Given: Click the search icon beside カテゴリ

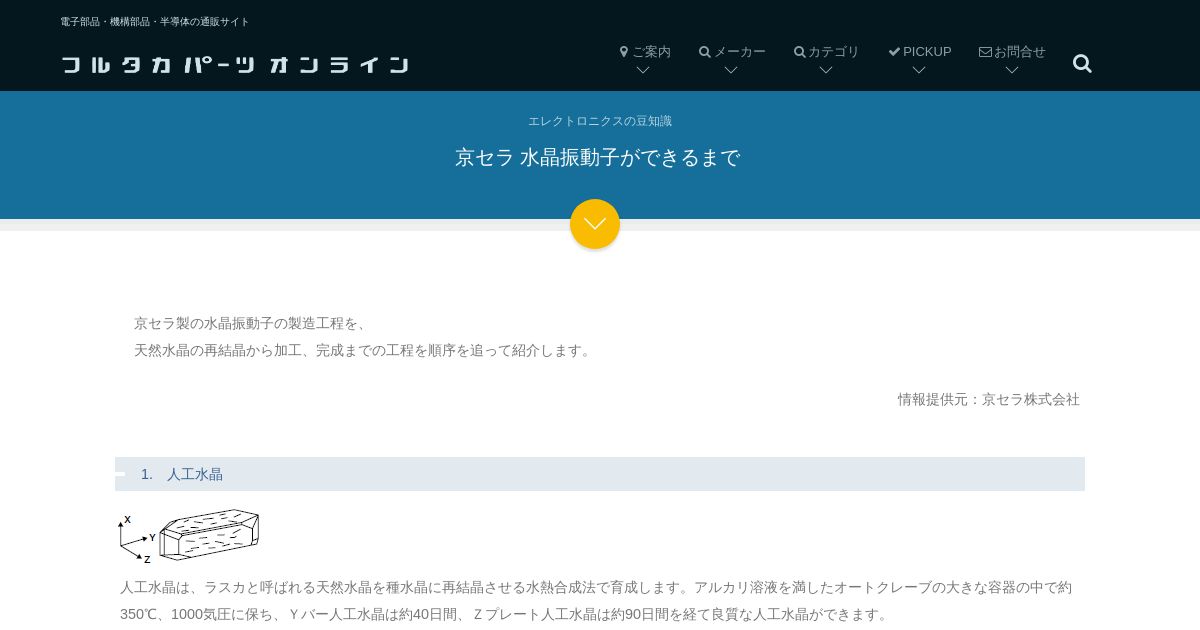Looking at the screenshot, I should point(800,52).
